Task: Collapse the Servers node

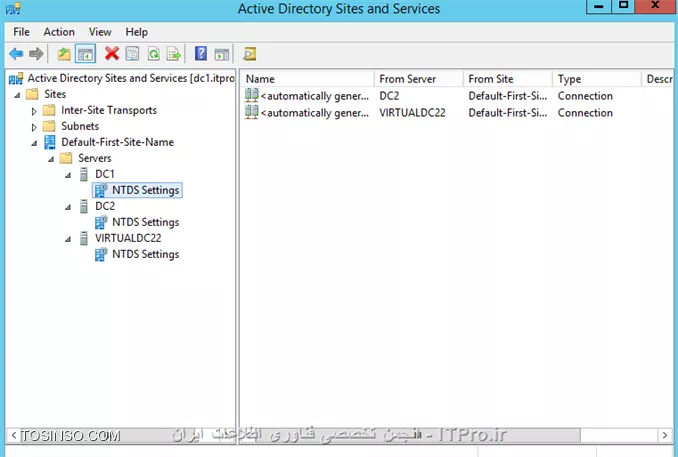Action: (x=51, y=159)
